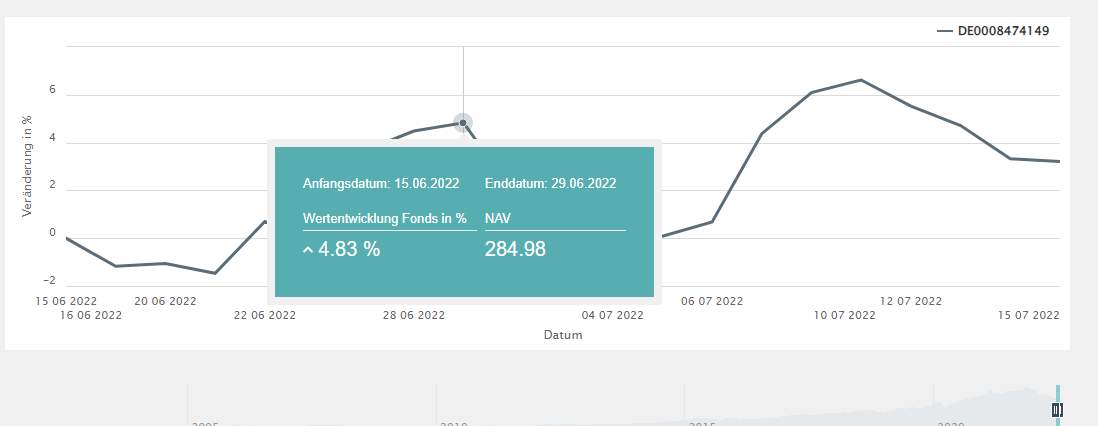Grab the navigator range handle
Screen dimensions: 1098x426
pos(1057,410)
